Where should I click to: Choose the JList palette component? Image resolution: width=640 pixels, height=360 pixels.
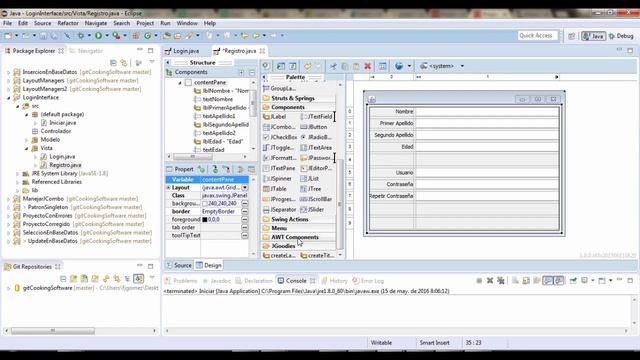(310, 179)
